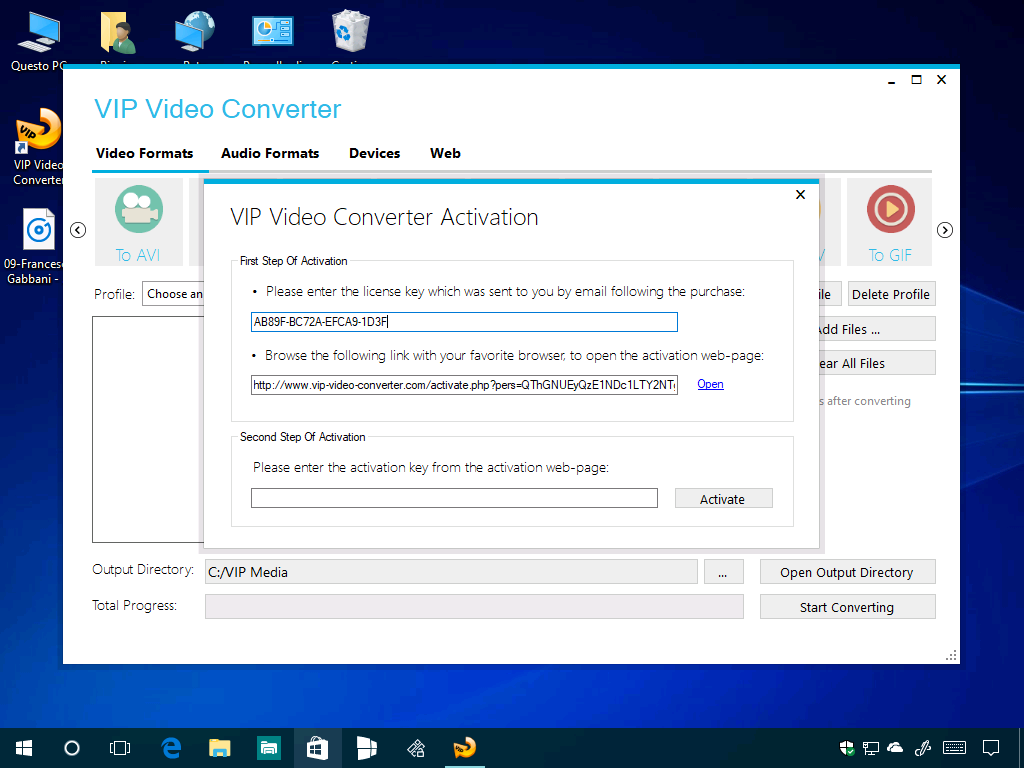Click Clear All Files button
This screenshot has height=768, width=1024.
pos(877,363)
